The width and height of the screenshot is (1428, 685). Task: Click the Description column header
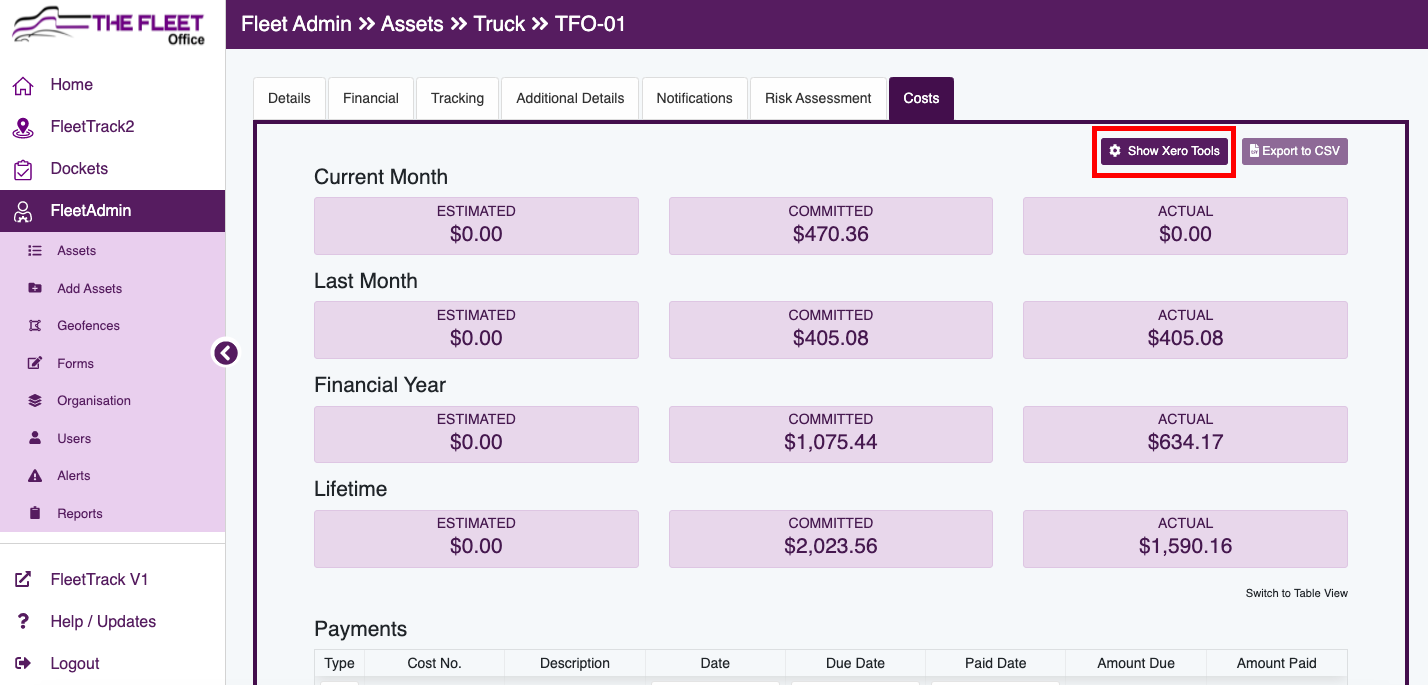pos(575,663)
